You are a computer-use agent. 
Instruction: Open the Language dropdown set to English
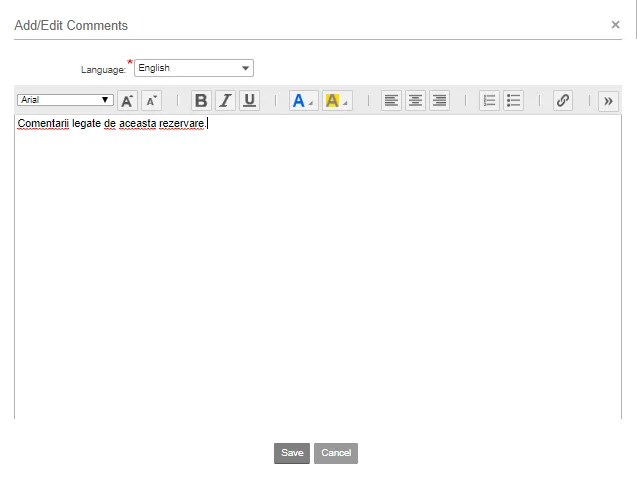point(194,68)
